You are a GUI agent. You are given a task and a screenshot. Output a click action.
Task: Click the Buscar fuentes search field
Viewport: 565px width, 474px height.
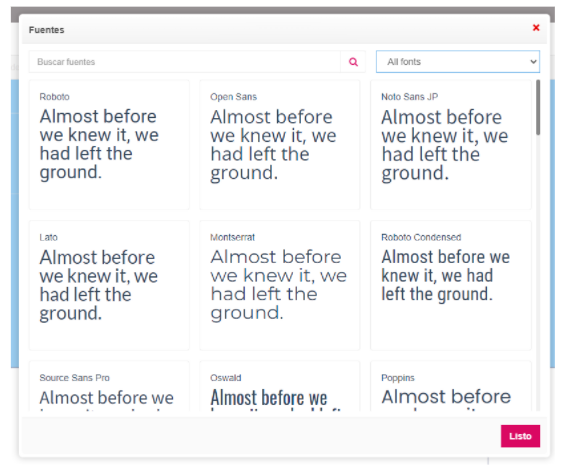pos(184,62)
